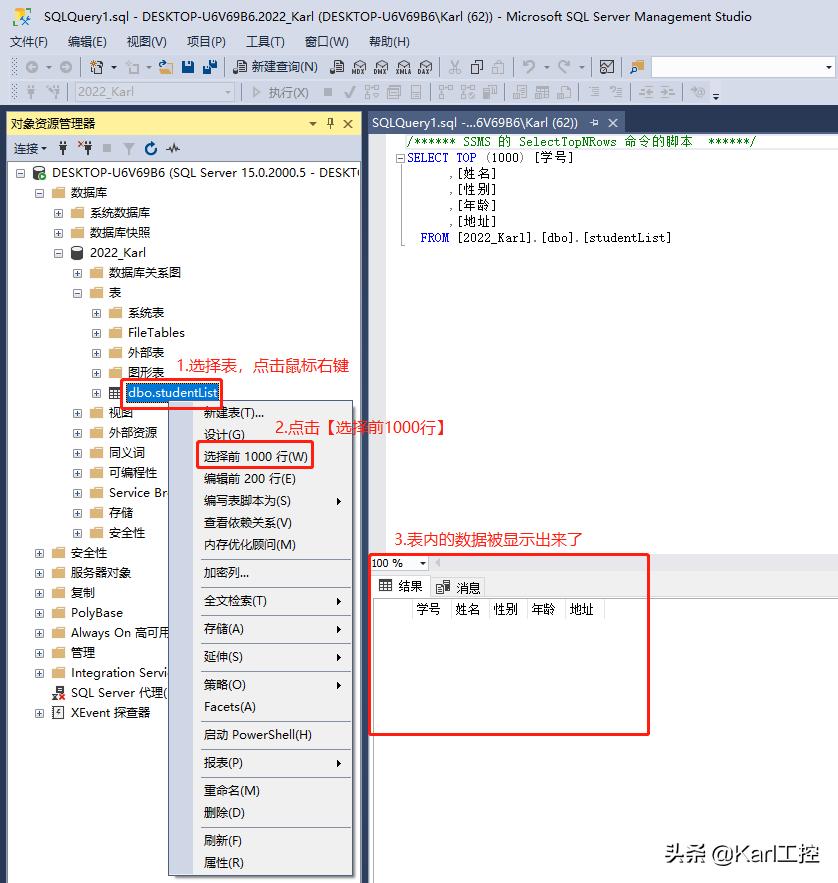
Task: Click the Undo icon
Action: pyautogui.click(x=529, y=67)
